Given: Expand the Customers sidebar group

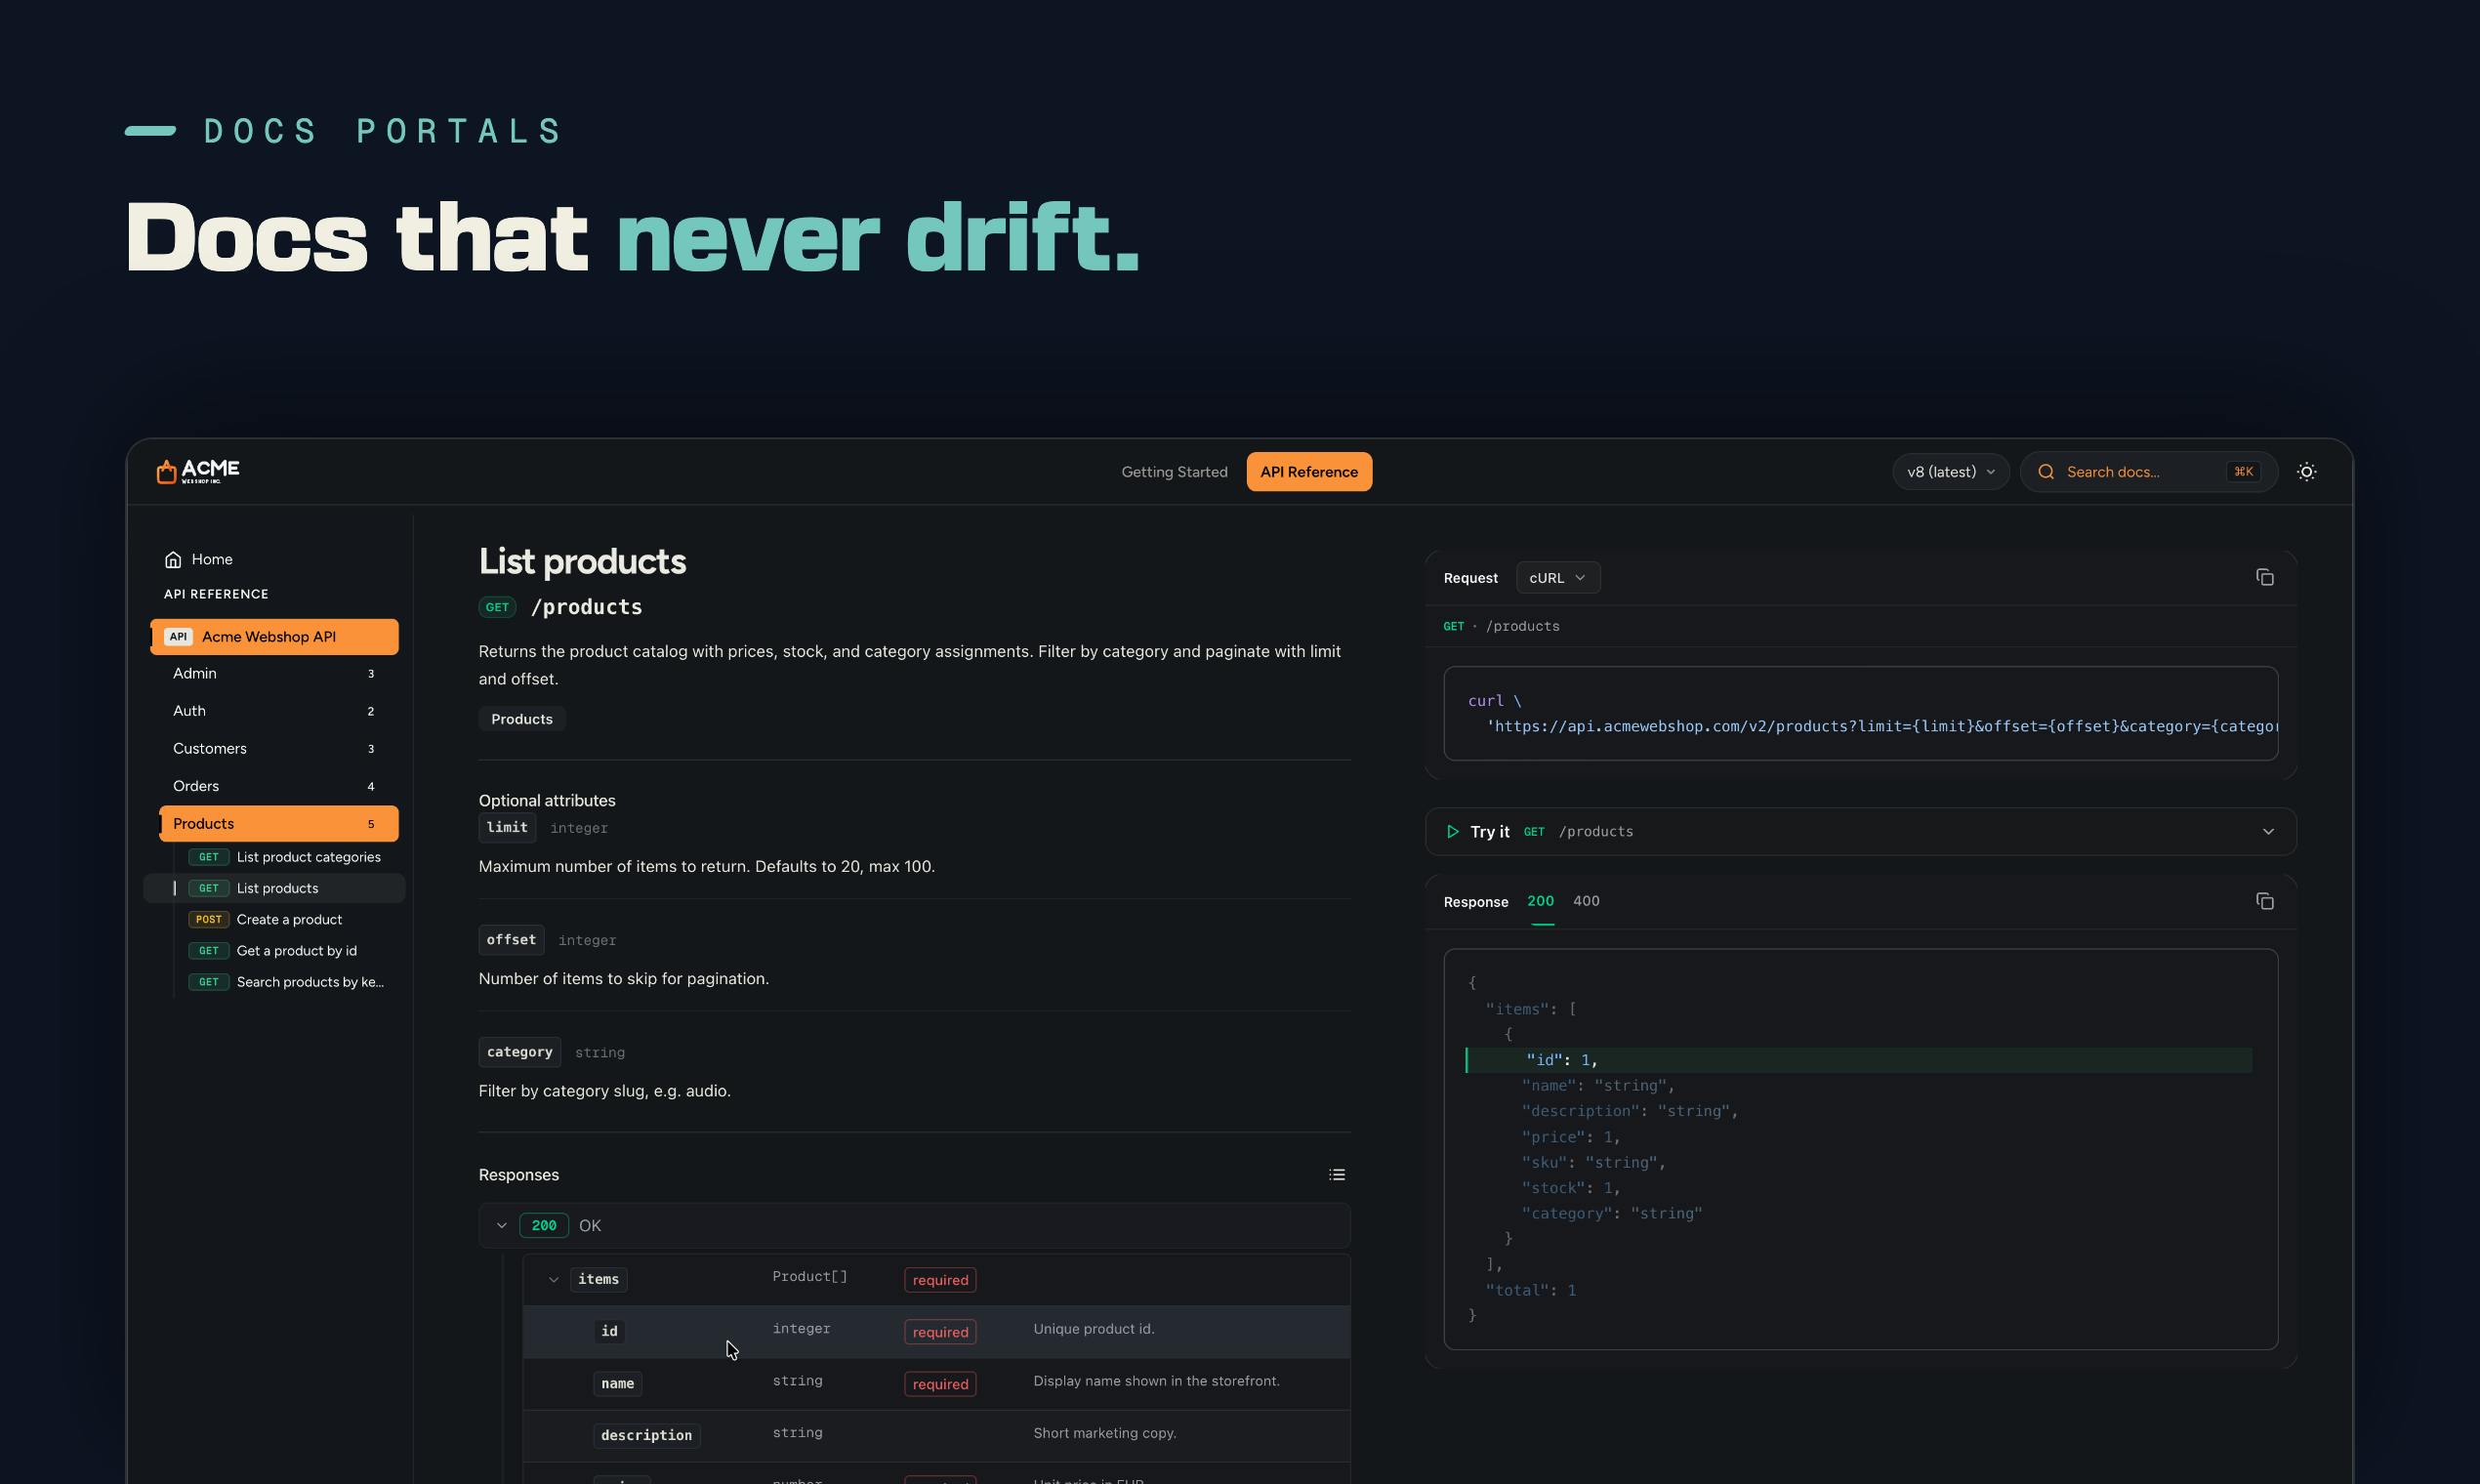Looking at the screenshot, I should 275,749.
